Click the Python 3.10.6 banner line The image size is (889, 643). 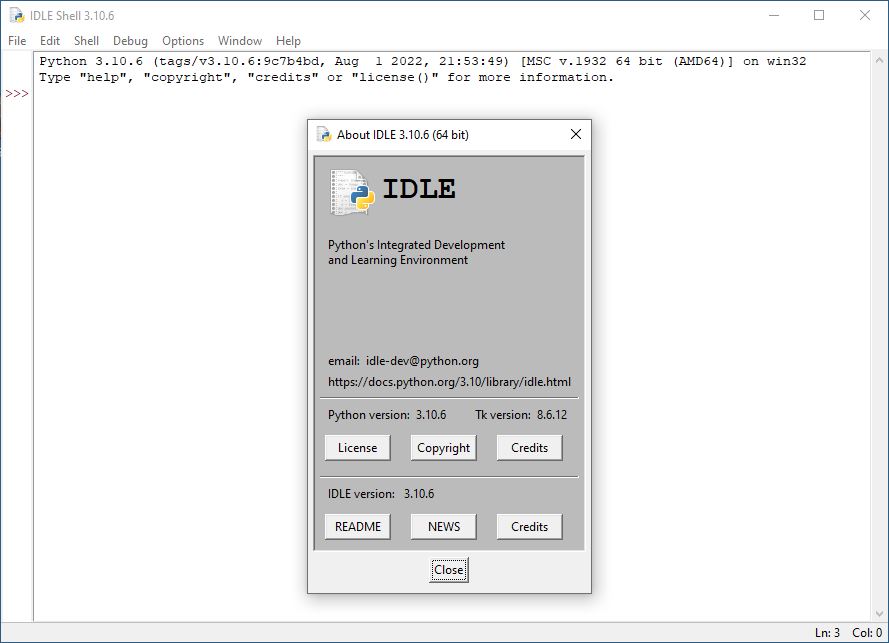[422, 61]
